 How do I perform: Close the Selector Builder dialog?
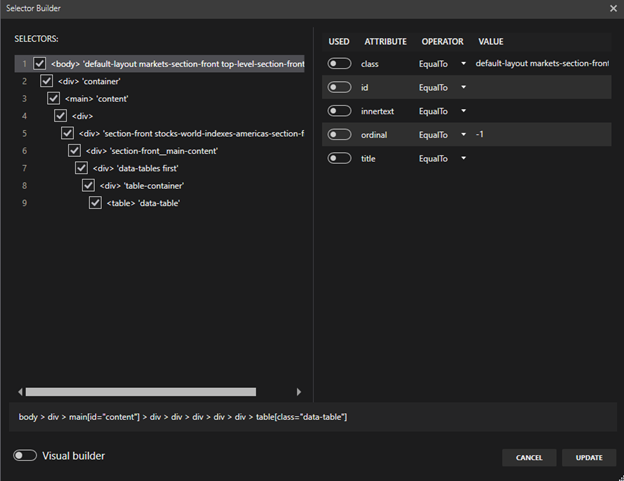tap(613, 8)
